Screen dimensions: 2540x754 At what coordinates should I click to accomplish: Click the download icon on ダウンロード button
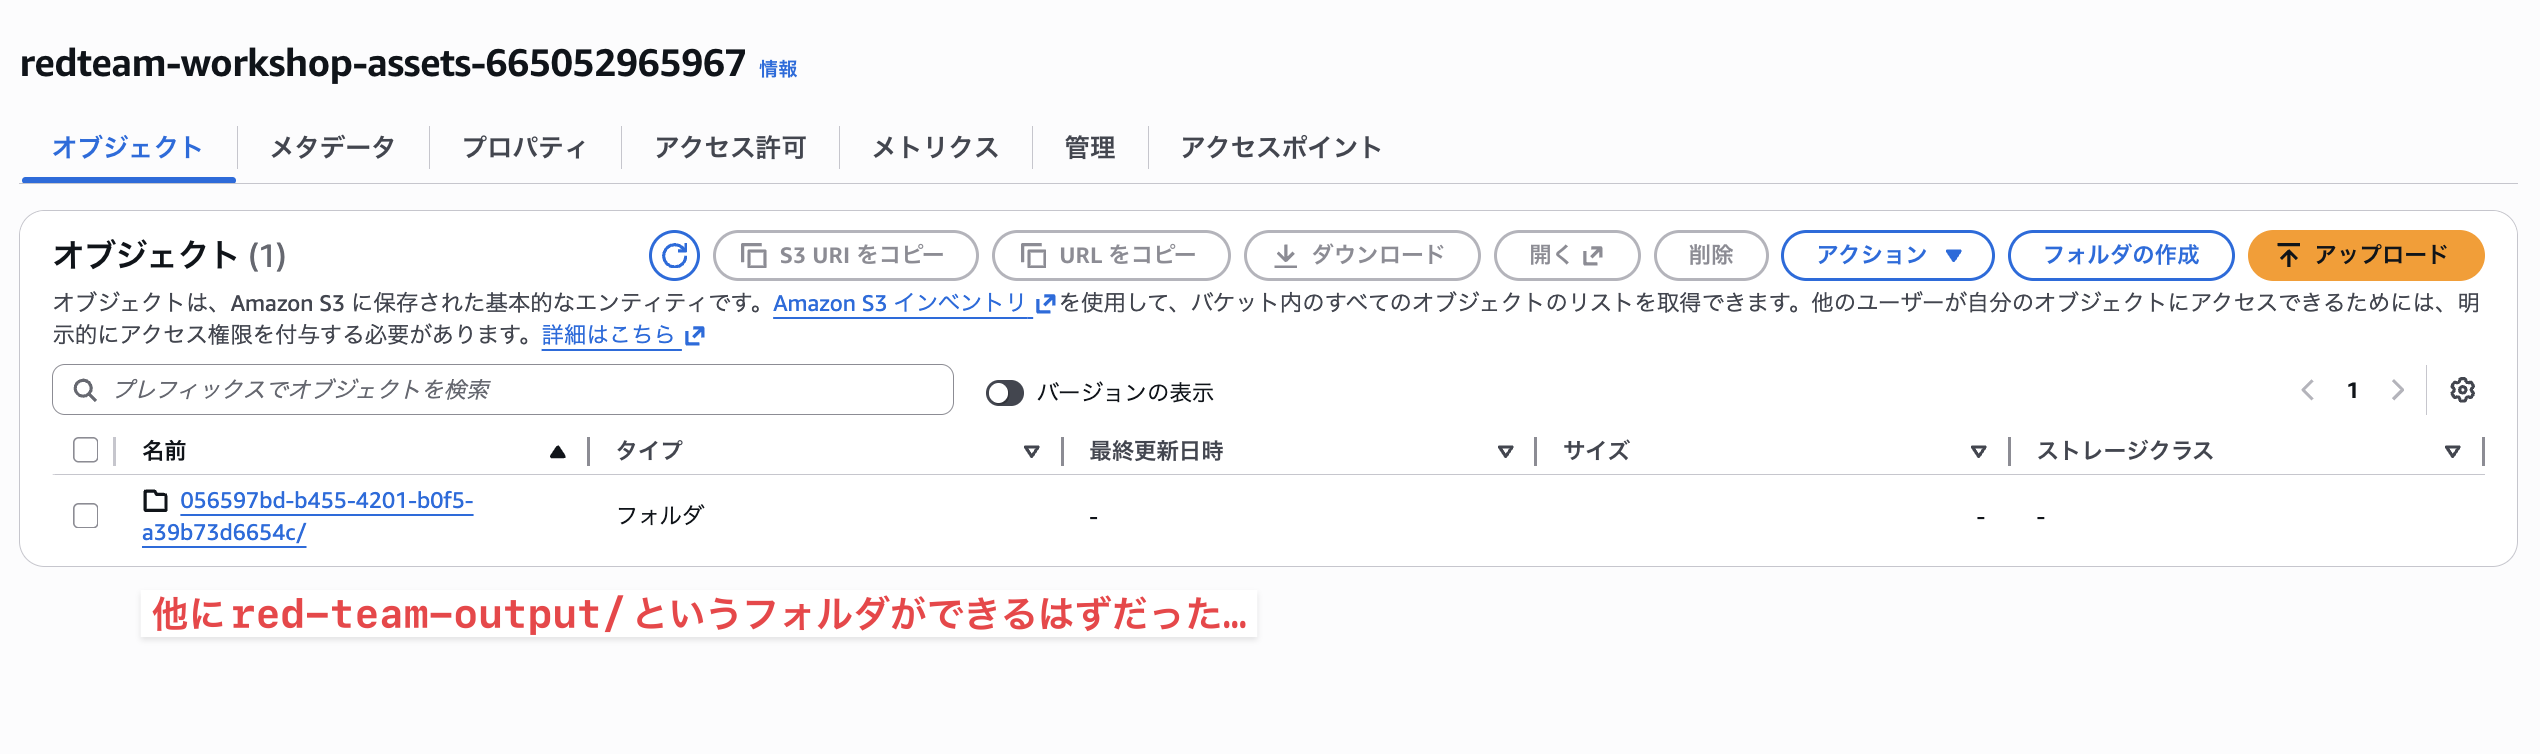pyautogui.click(x=1285, y=254)
